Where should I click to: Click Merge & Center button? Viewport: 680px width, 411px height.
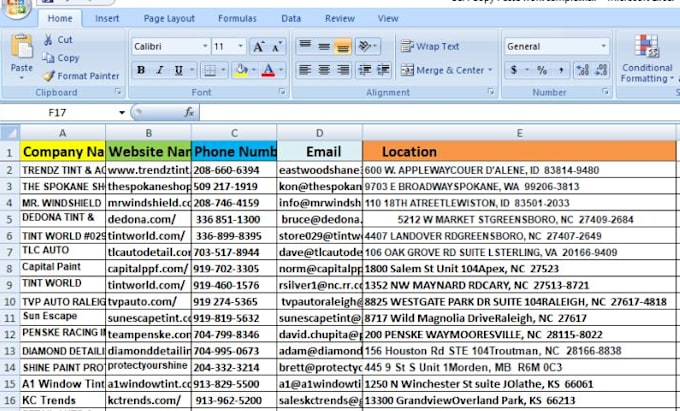[442, 70]
